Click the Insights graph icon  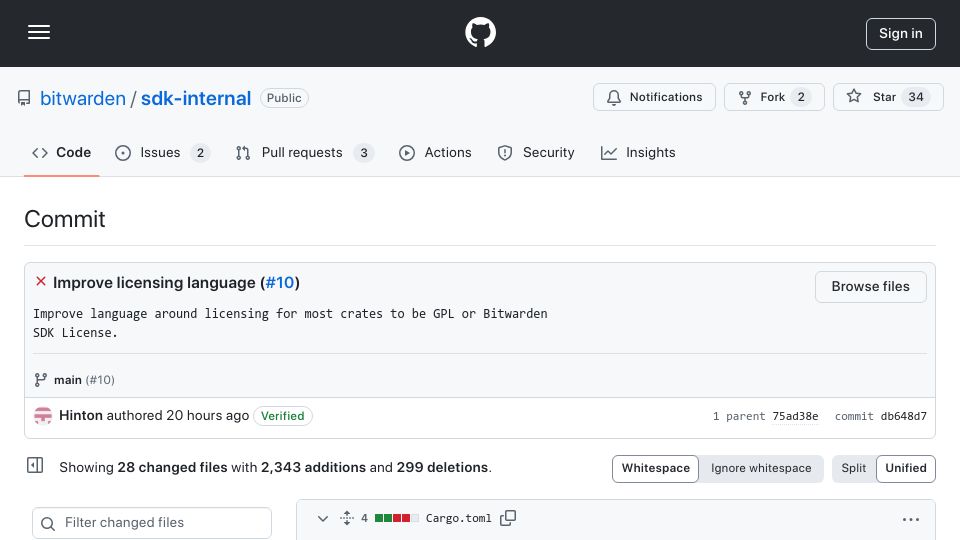tap(609, 153)
